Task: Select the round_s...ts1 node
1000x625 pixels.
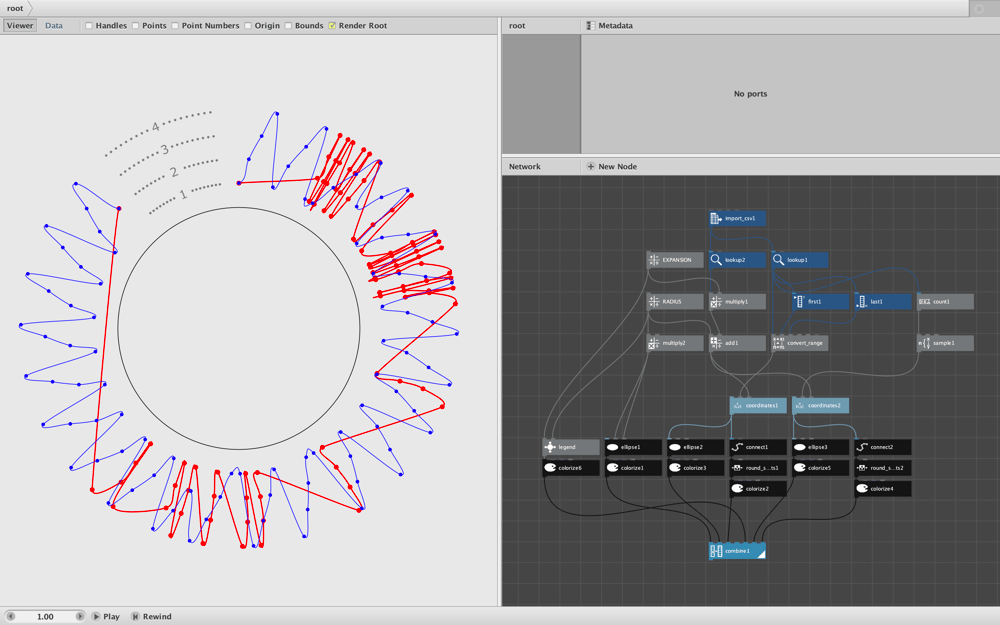Action: (758, 468)
